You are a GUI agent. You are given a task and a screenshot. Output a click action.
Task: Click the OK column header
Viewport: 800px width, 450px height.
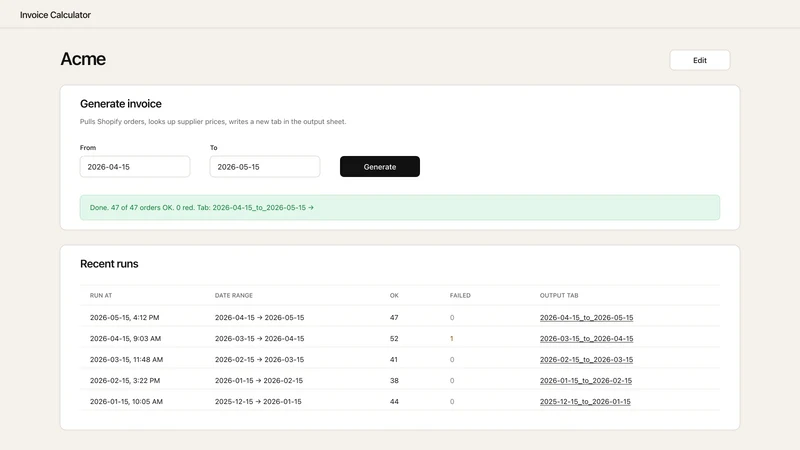(394, 295)
